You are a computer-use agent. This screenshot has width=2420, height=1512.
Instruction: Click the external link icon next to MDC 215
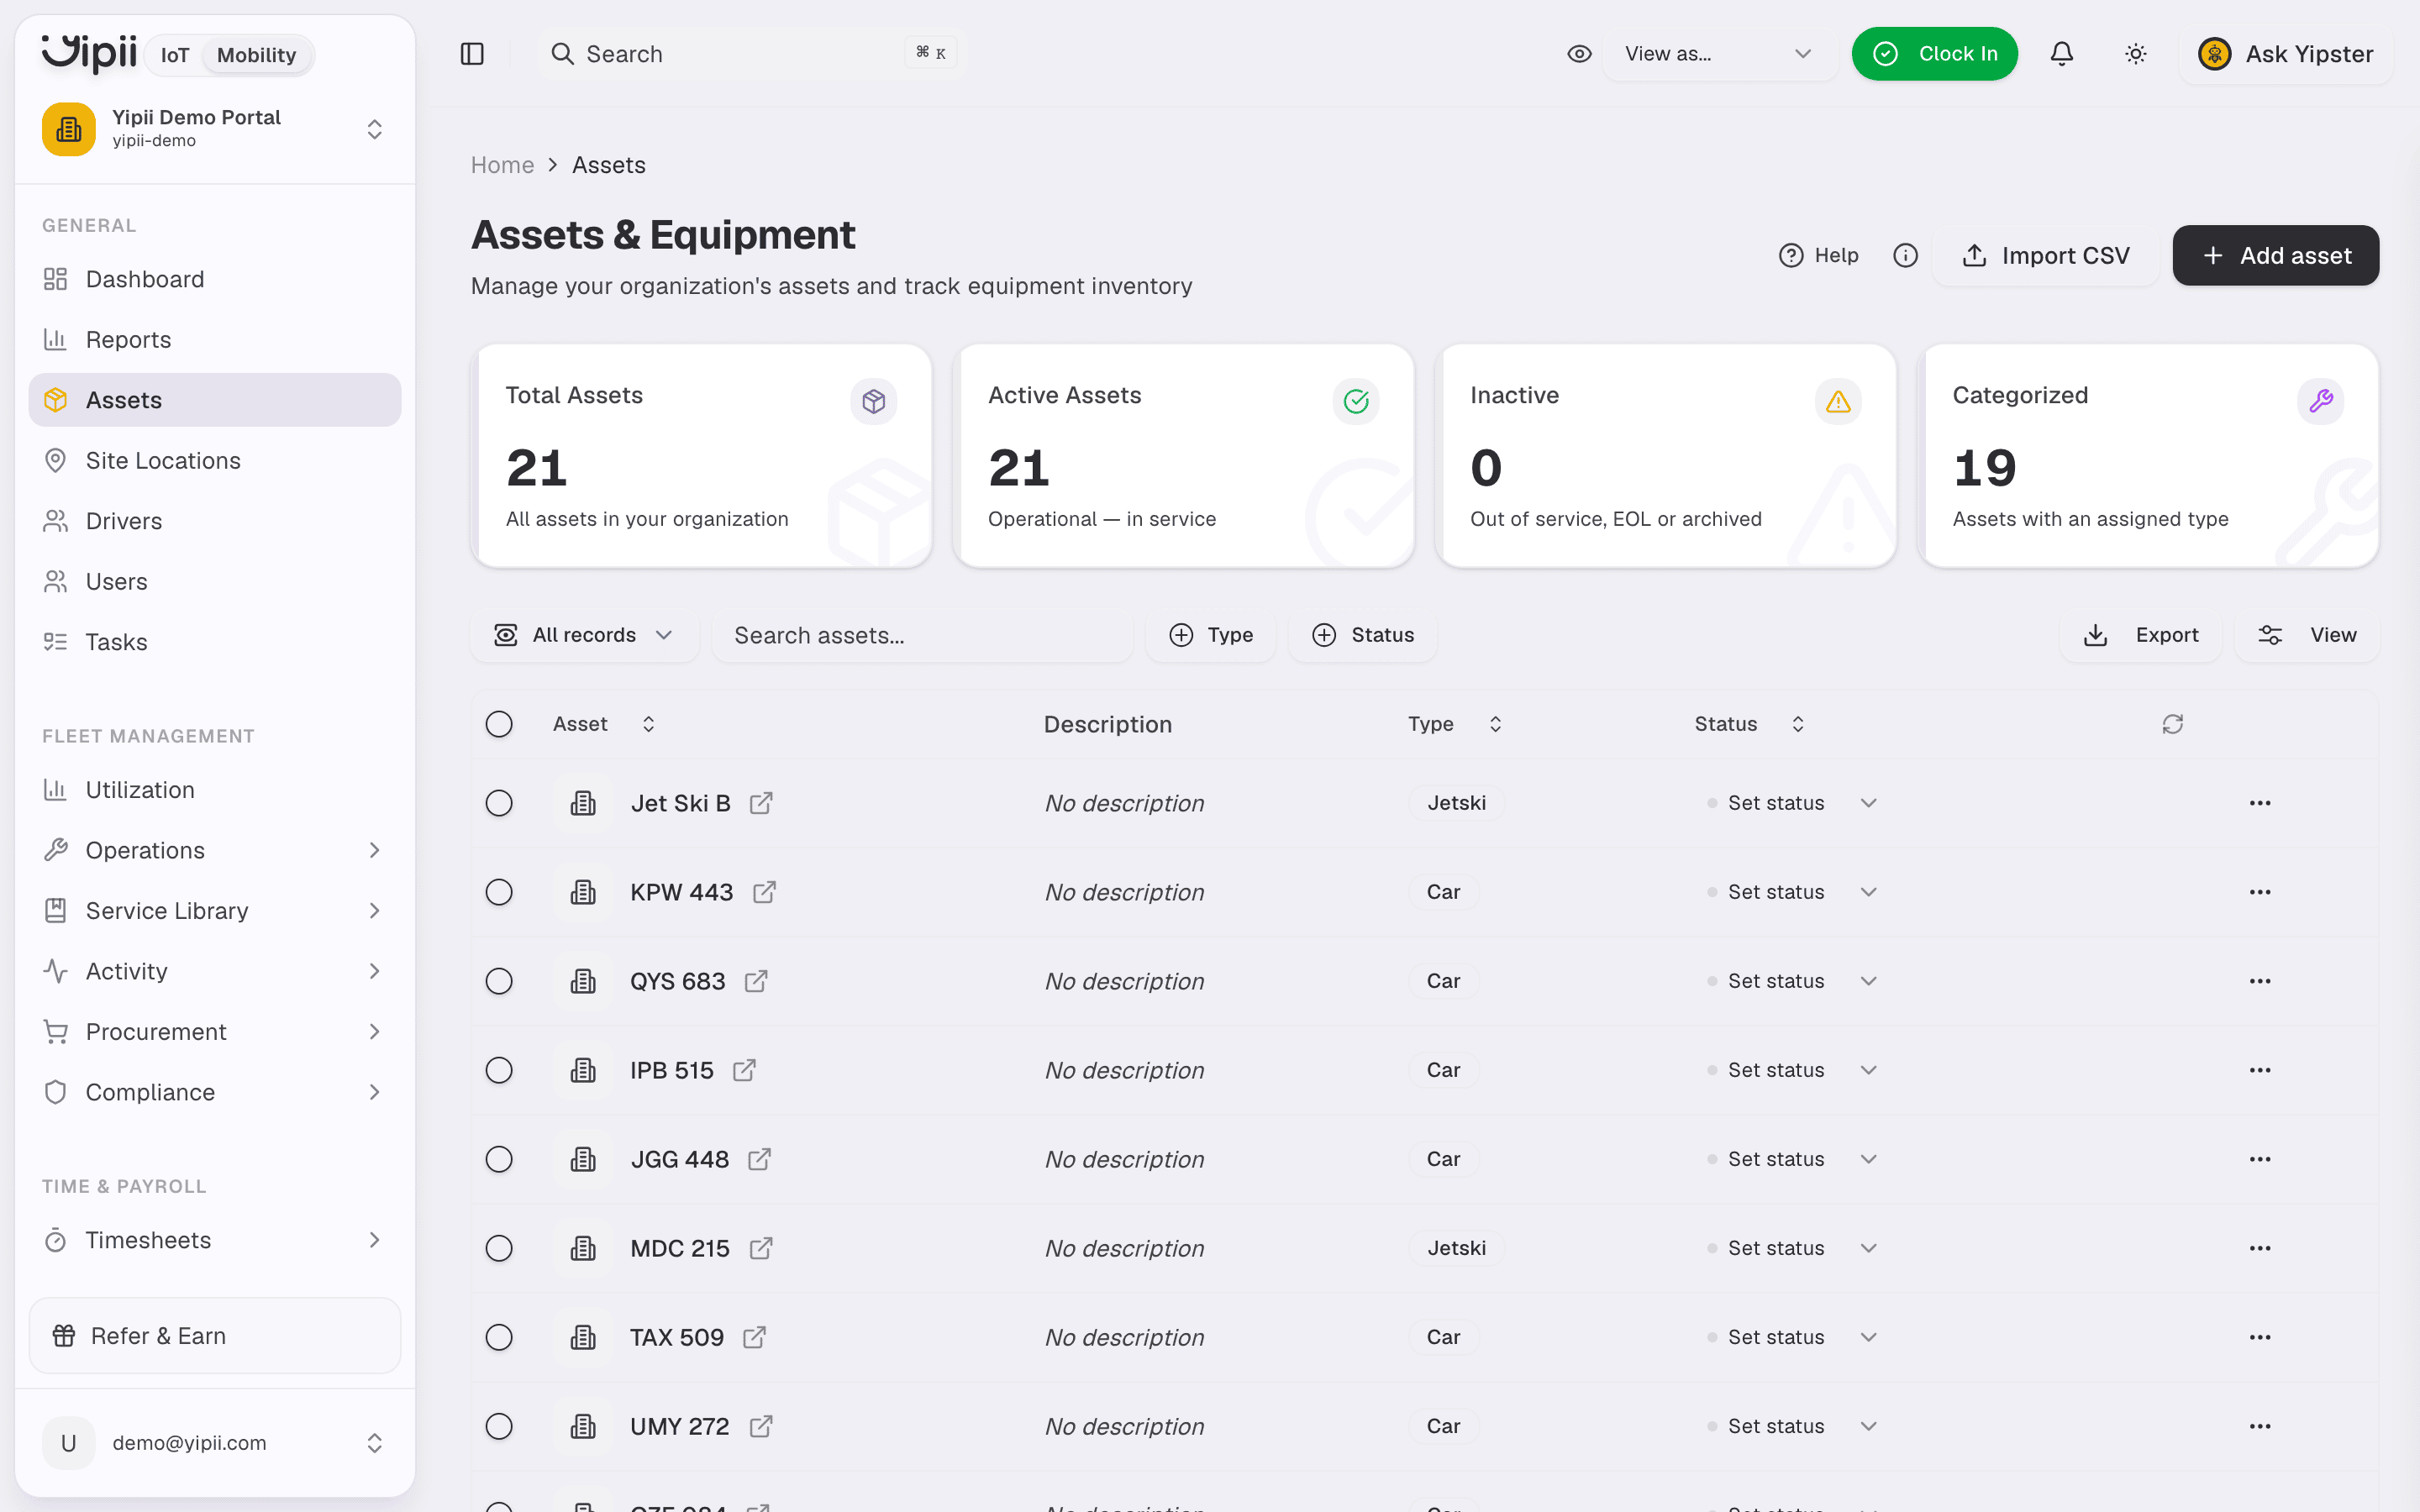pyautogui.click(x=761, y=1248)
